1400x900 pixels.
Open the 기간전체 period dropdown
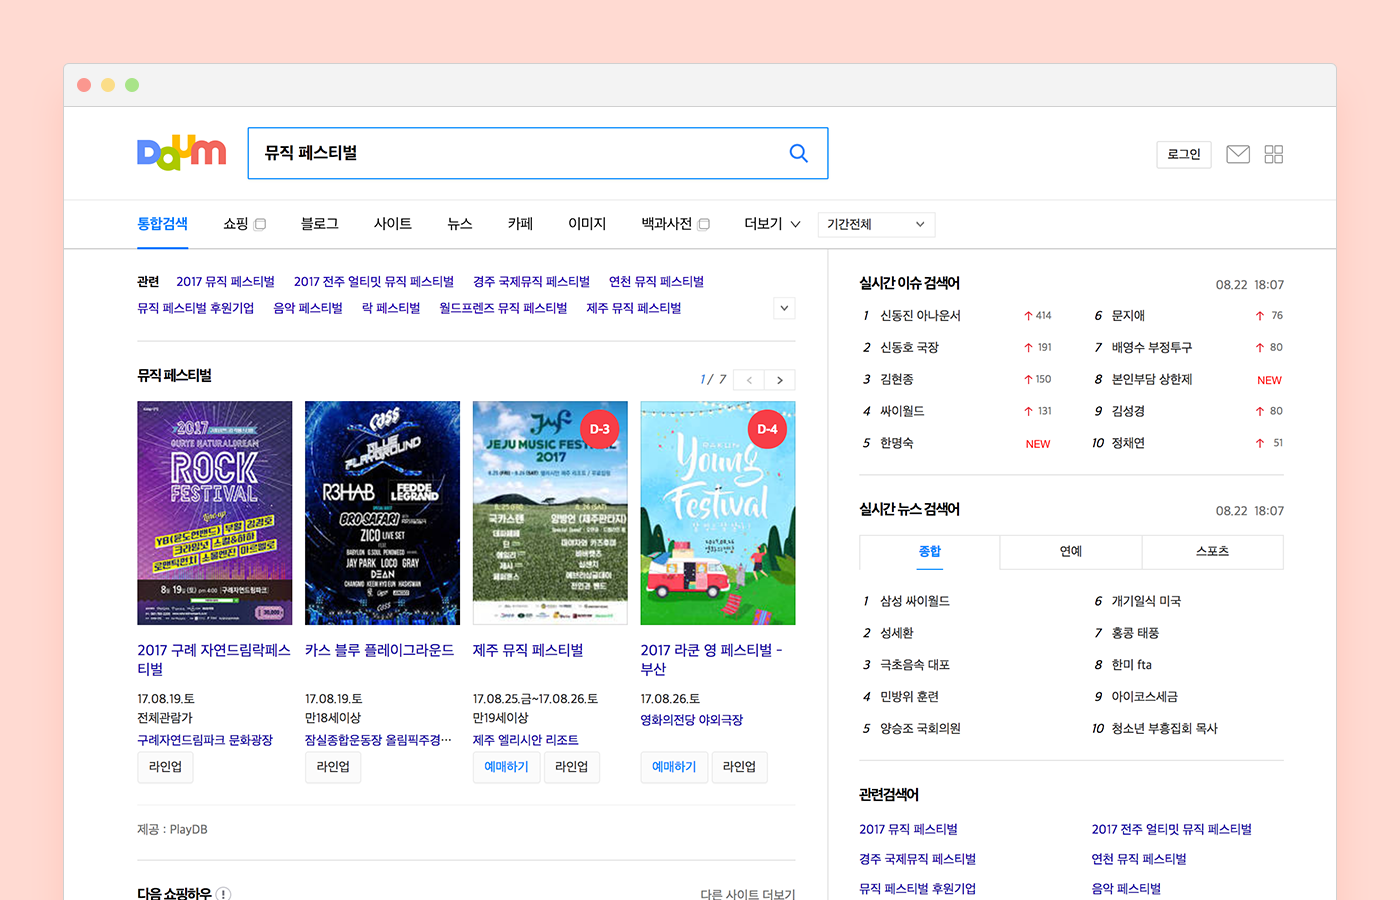[876, 224]
